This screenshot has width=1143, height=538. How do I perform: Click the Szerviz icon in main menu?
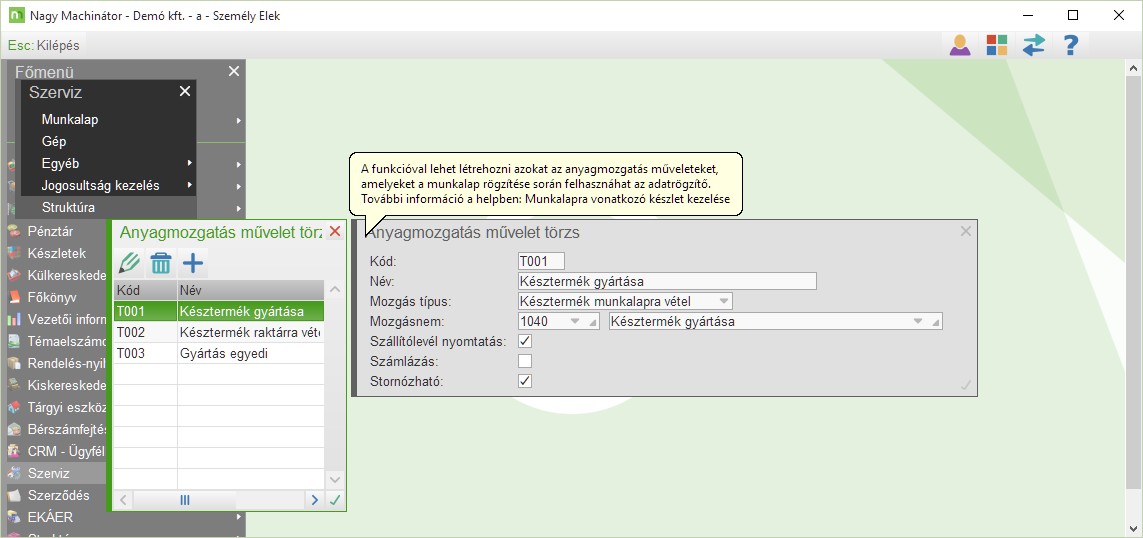(x=13, y=473)
